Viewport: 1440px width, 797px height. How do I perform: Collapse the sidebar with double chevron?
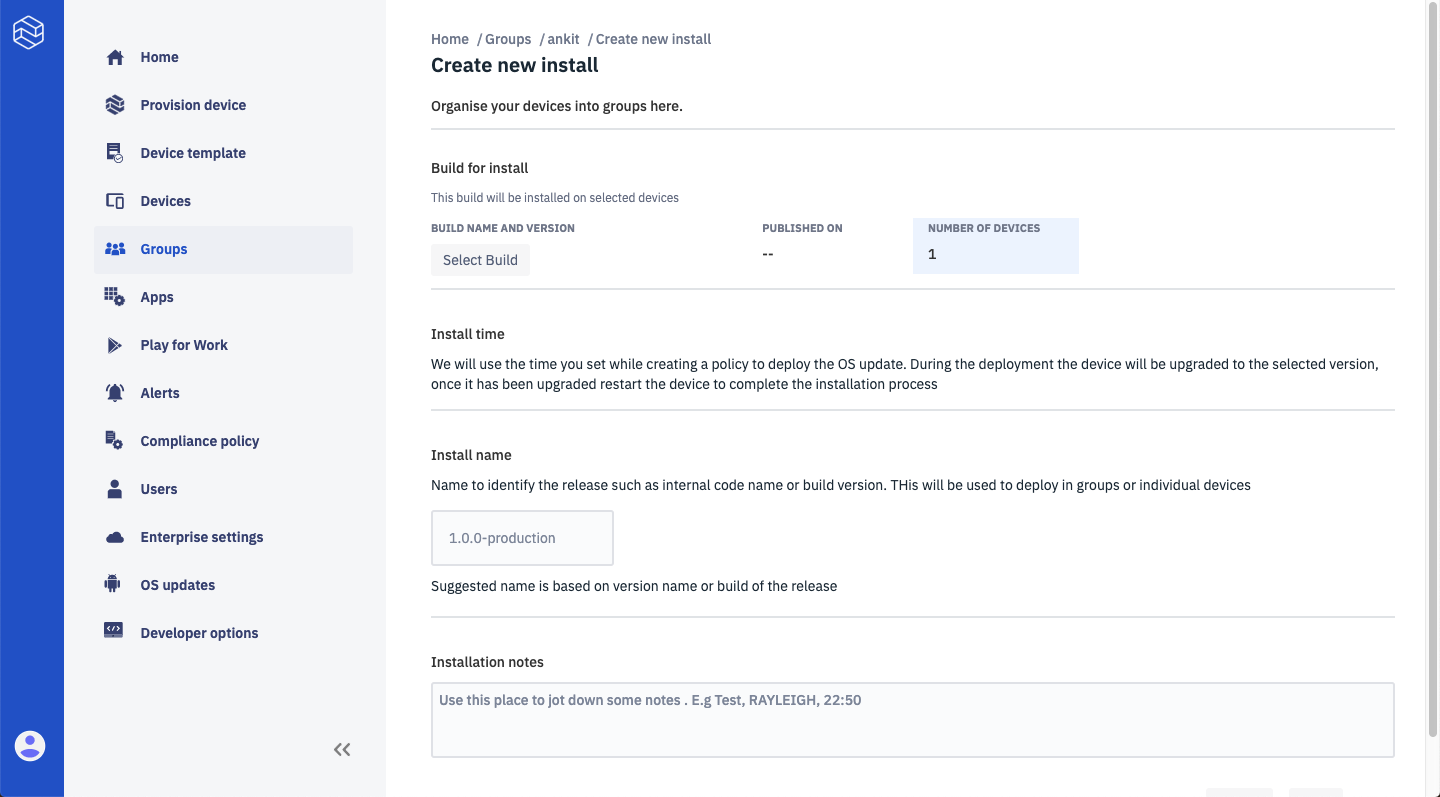pos(342,749)
